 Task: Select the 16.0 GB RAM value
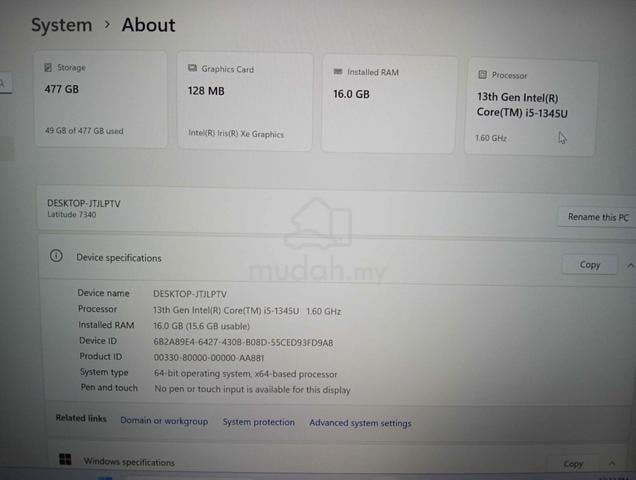(351, 94)
